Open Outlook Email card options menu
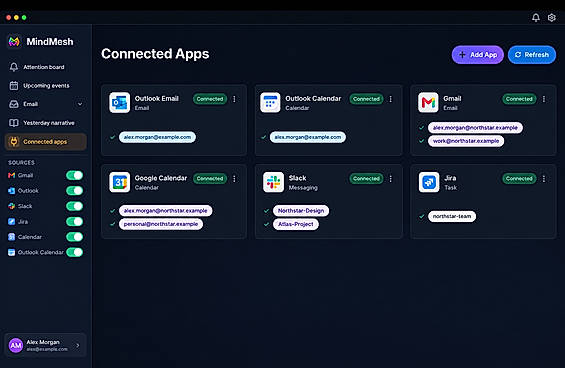Screen dimensions: 565x368 (234, 99)
